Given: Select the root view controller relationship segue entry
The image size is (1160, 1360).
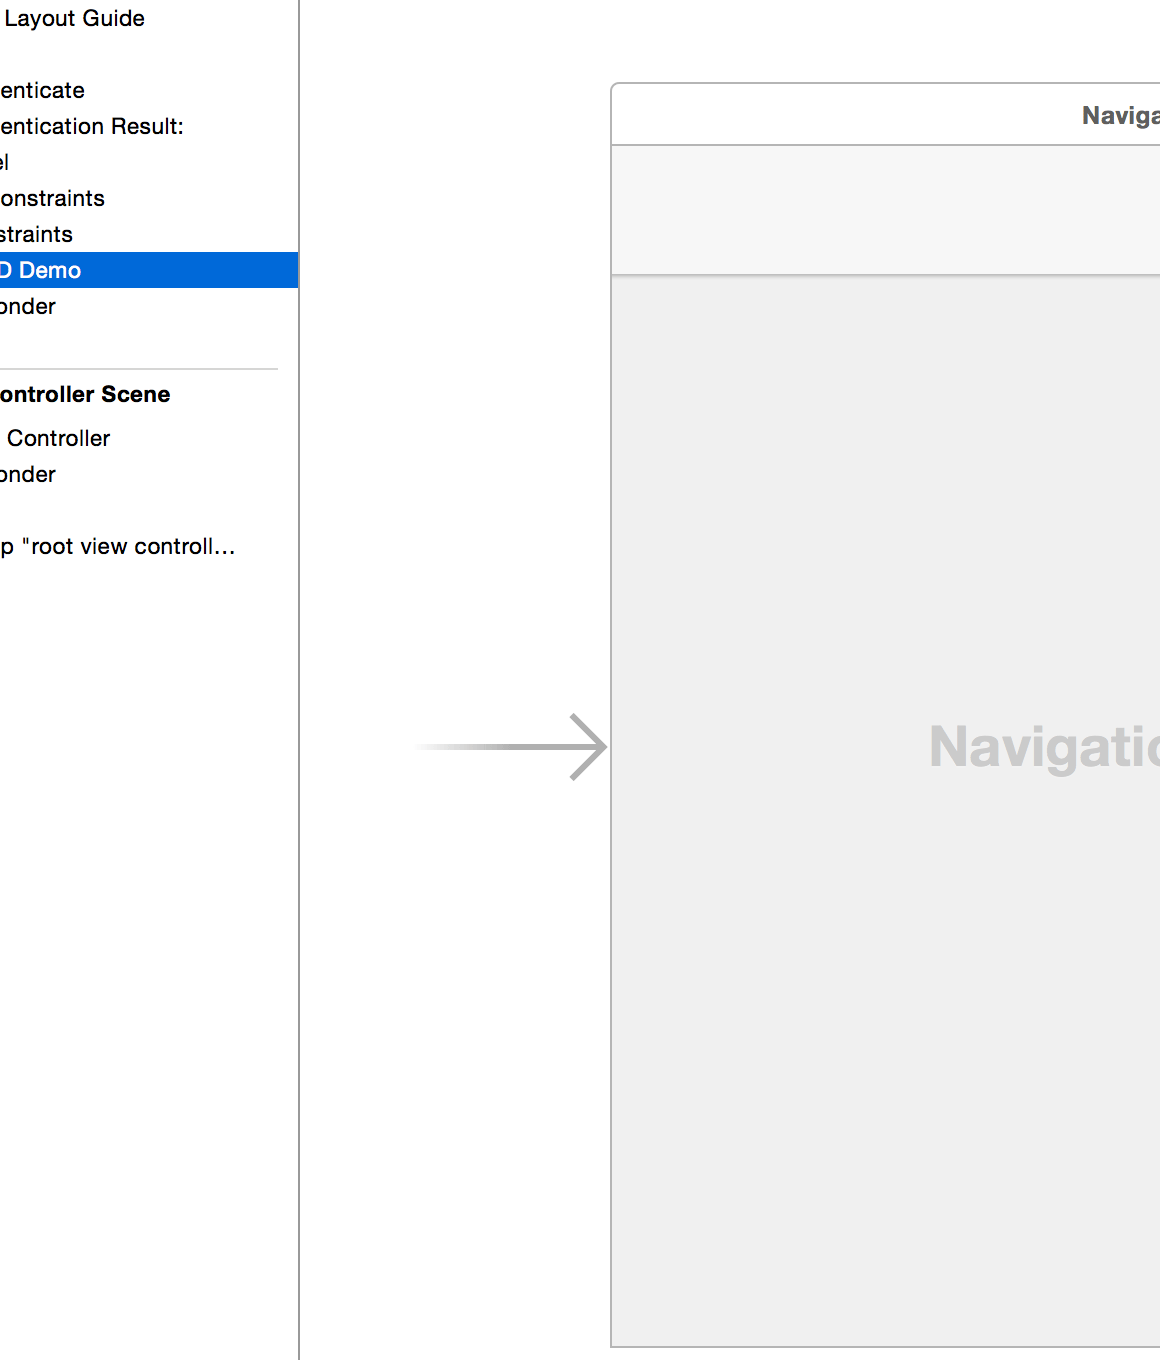Looking at the screenshot, I should 117,546.
